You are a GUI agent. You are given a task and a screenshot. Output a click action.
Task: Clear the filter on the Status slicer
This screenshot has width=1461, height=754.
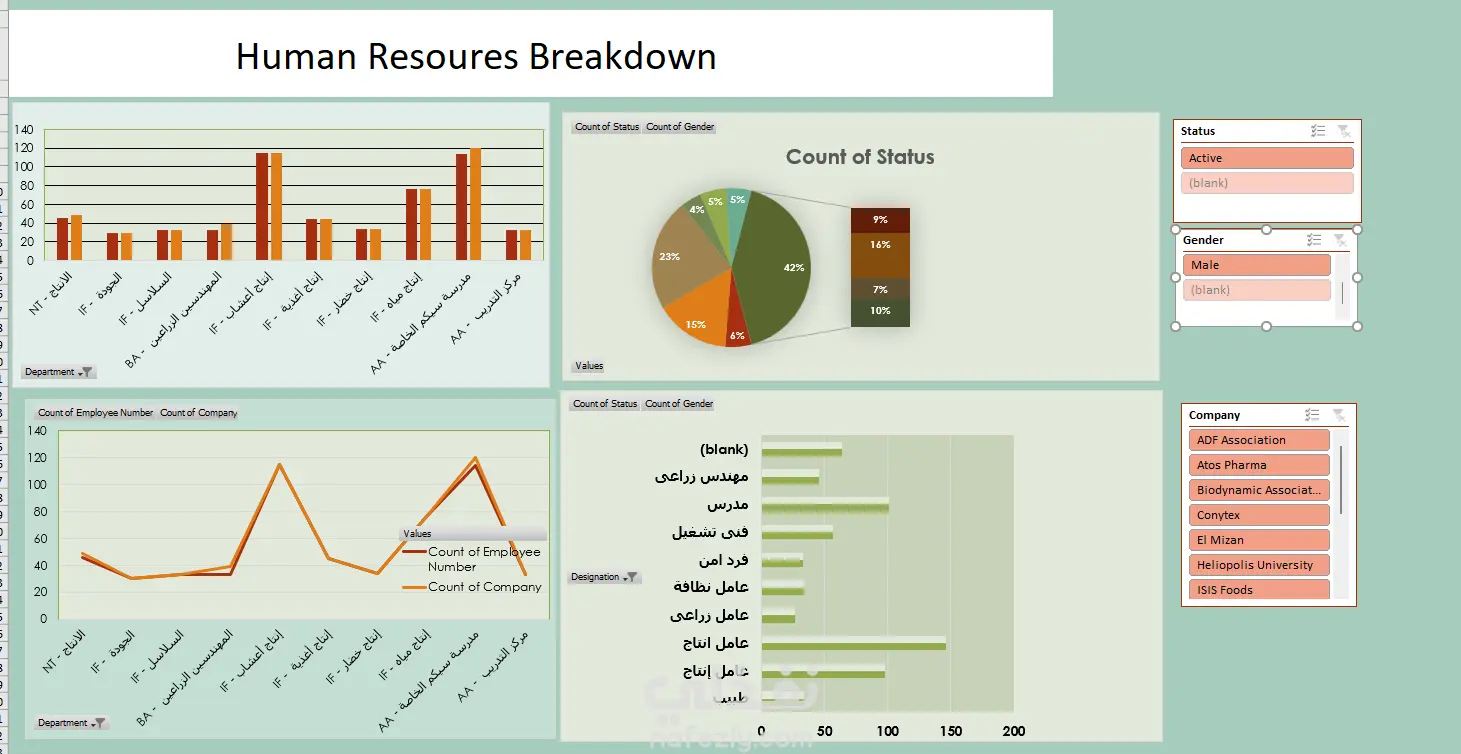pos(1343,131)
